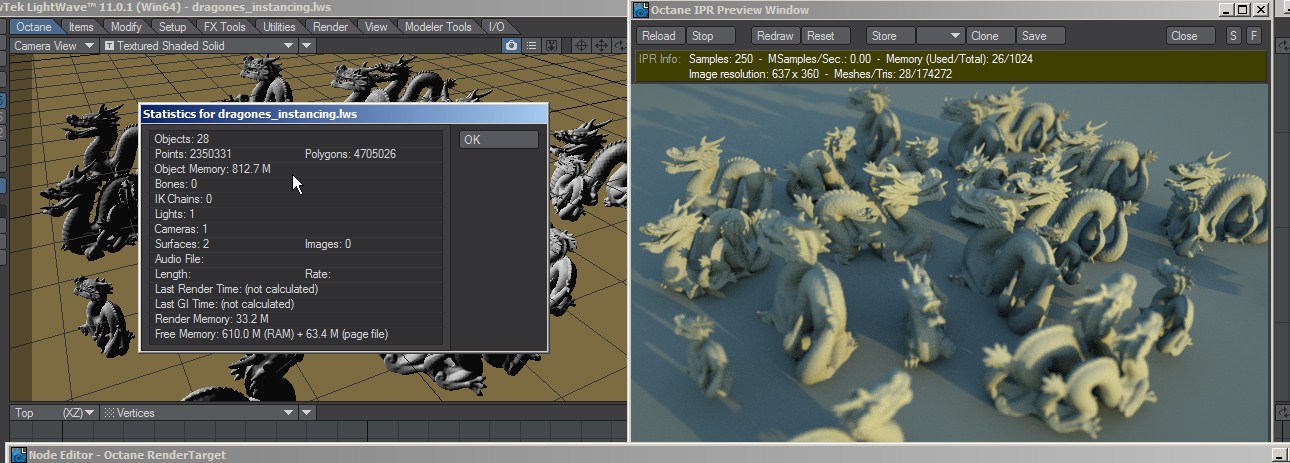1290x463 pixels.
Task: Click 'Last Render Time: (not calculated)' row
Action: click(296, 289)
